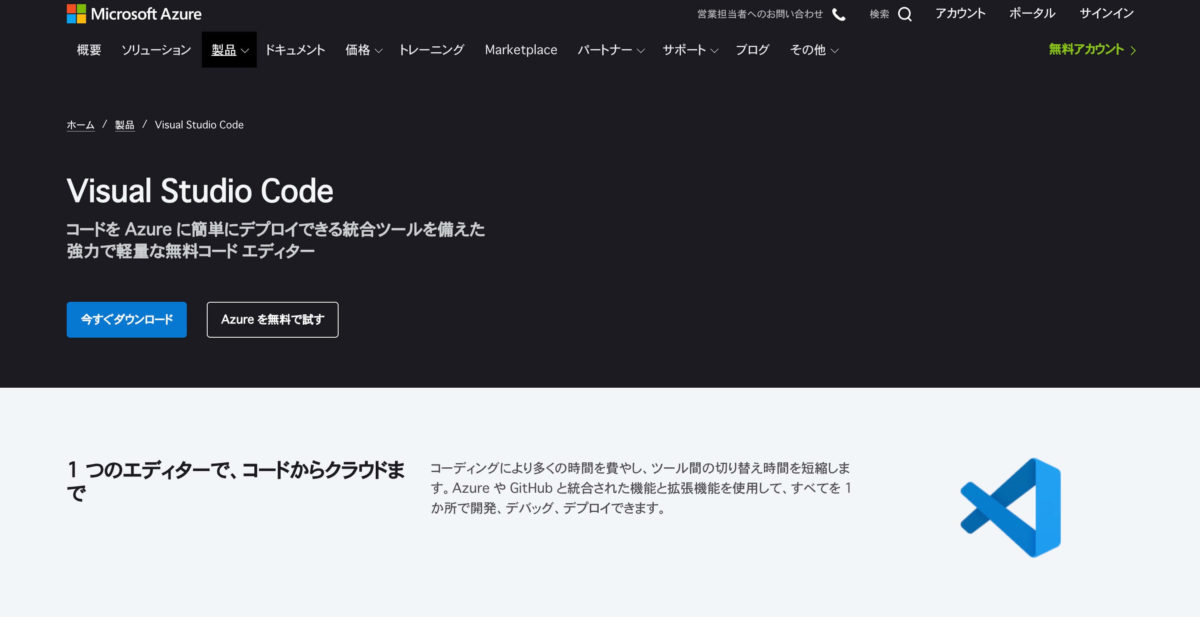Screen dimensions: 1200x617
Task: Click the Microsoft Azure logo
Action: point(134,14)
